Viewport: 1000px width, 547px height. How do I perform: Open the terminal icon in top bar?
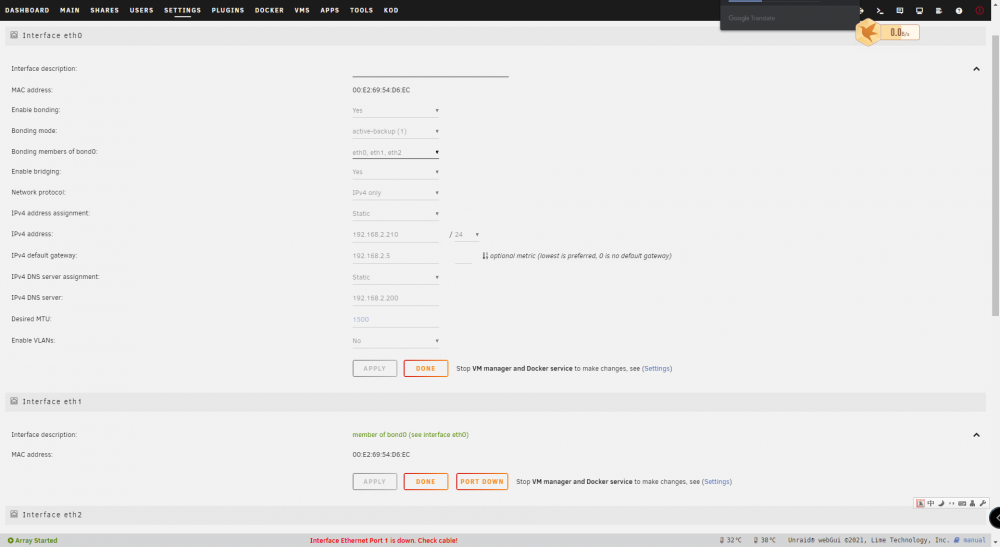tap(879, 11)
